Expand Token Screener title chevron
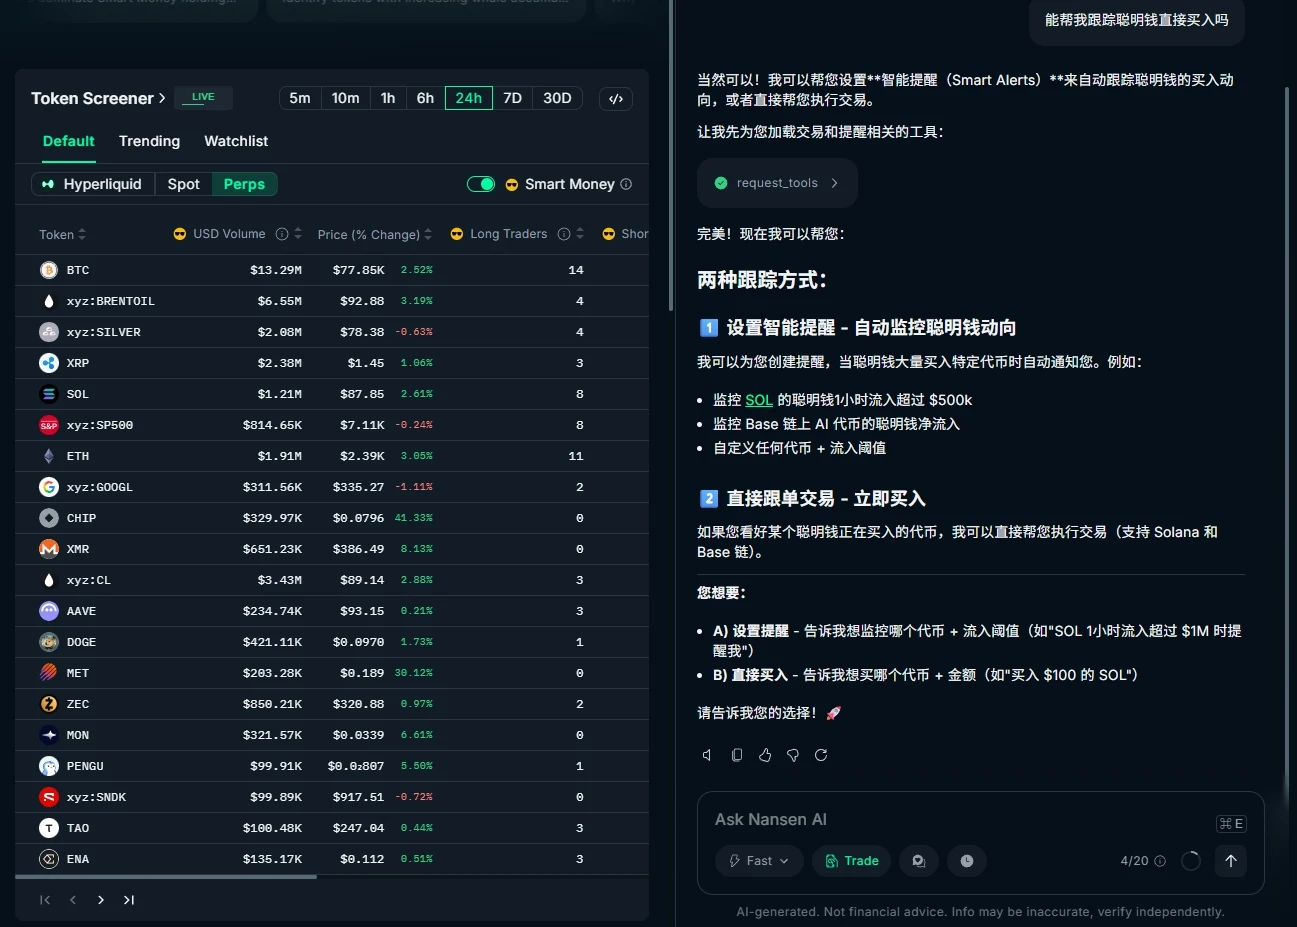The image size is (1297, 927). 162,98
